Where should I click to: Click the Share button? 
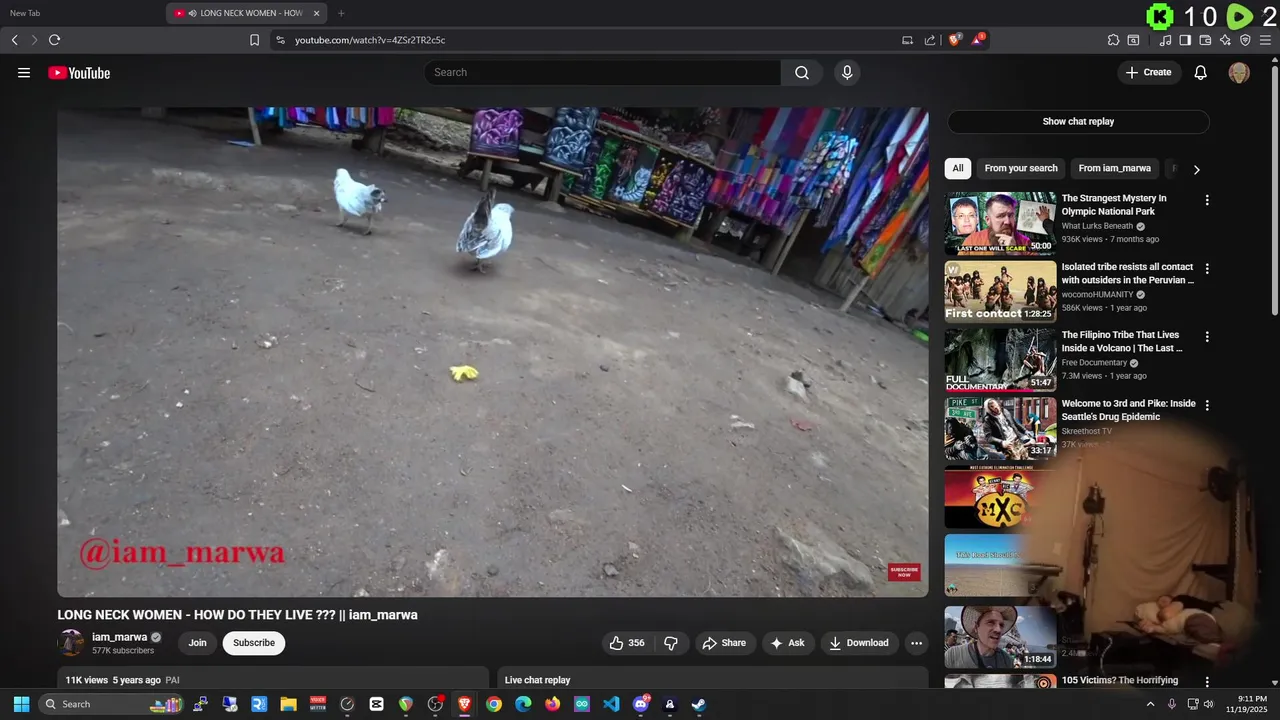(724, 643)
